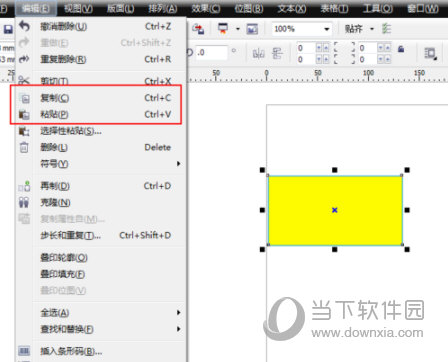The image size is (448, 362).
Task: Open the 工具(O) menu
Action: coord(377,8)
